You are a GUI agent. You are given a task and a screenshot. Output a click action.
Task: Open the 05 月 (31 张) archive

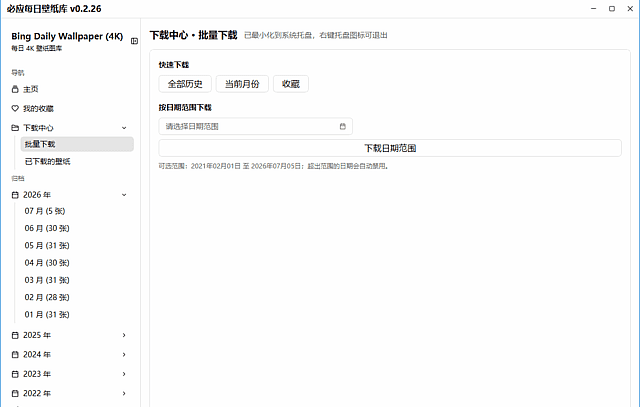(x=77, y=246)
